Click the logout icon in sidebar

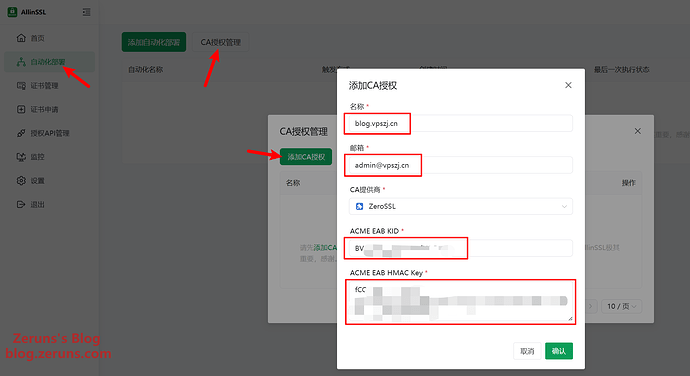point(21,204)
